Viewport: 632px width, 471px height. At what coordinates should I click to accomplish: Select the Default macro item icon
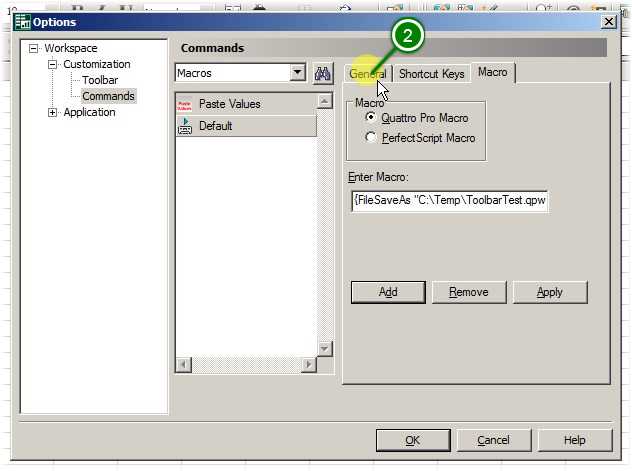pos(185,126)
